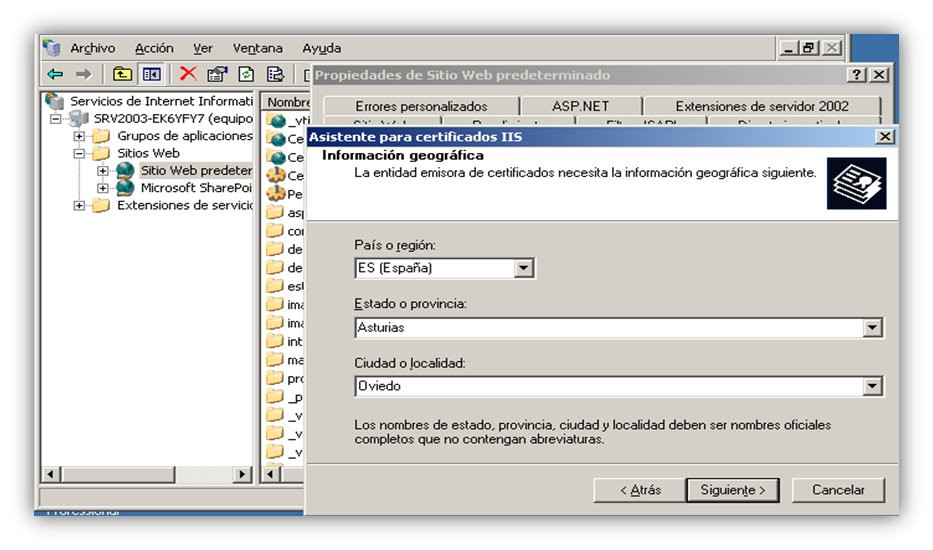Click the gray forward arrow in toolbar

(x=83, y=74)
